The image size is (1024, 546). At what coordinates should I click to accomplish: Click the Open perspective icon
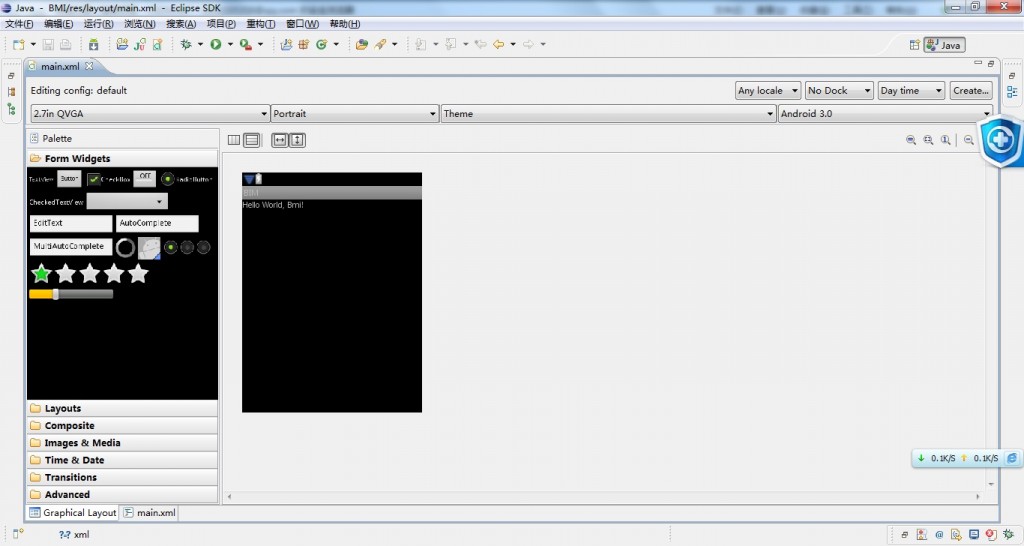914,45
